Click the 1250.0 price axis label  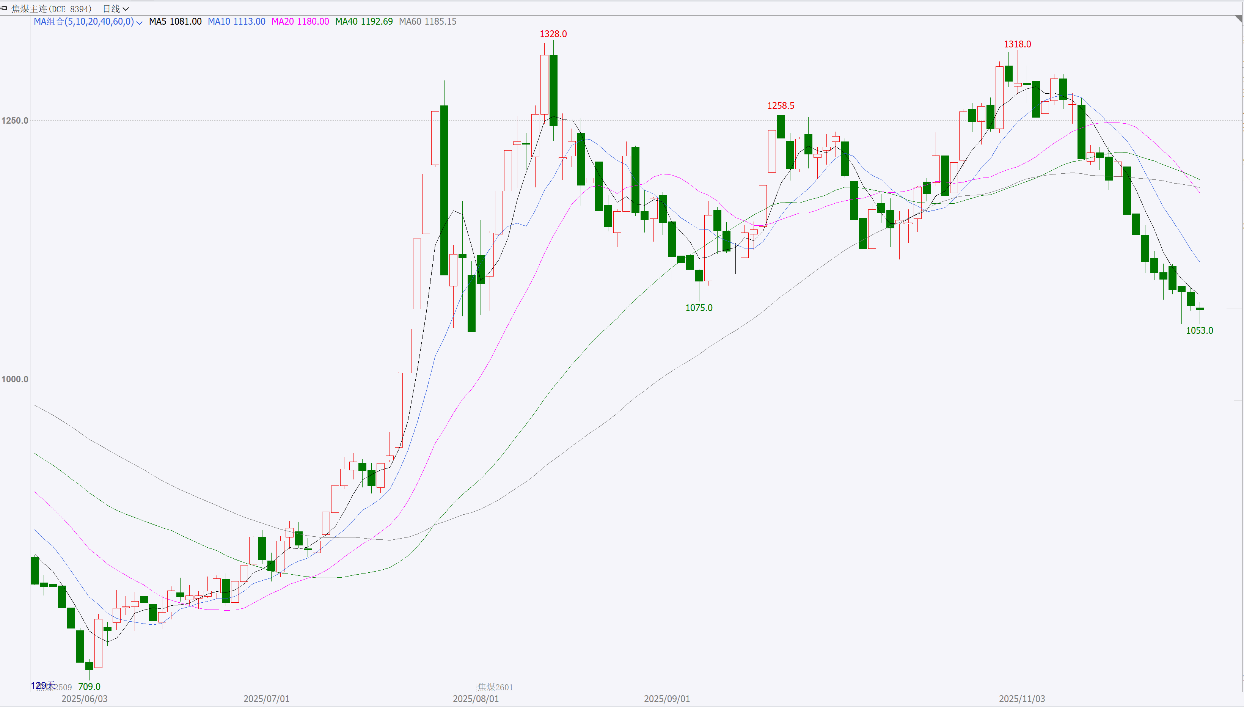pos(15,121)
